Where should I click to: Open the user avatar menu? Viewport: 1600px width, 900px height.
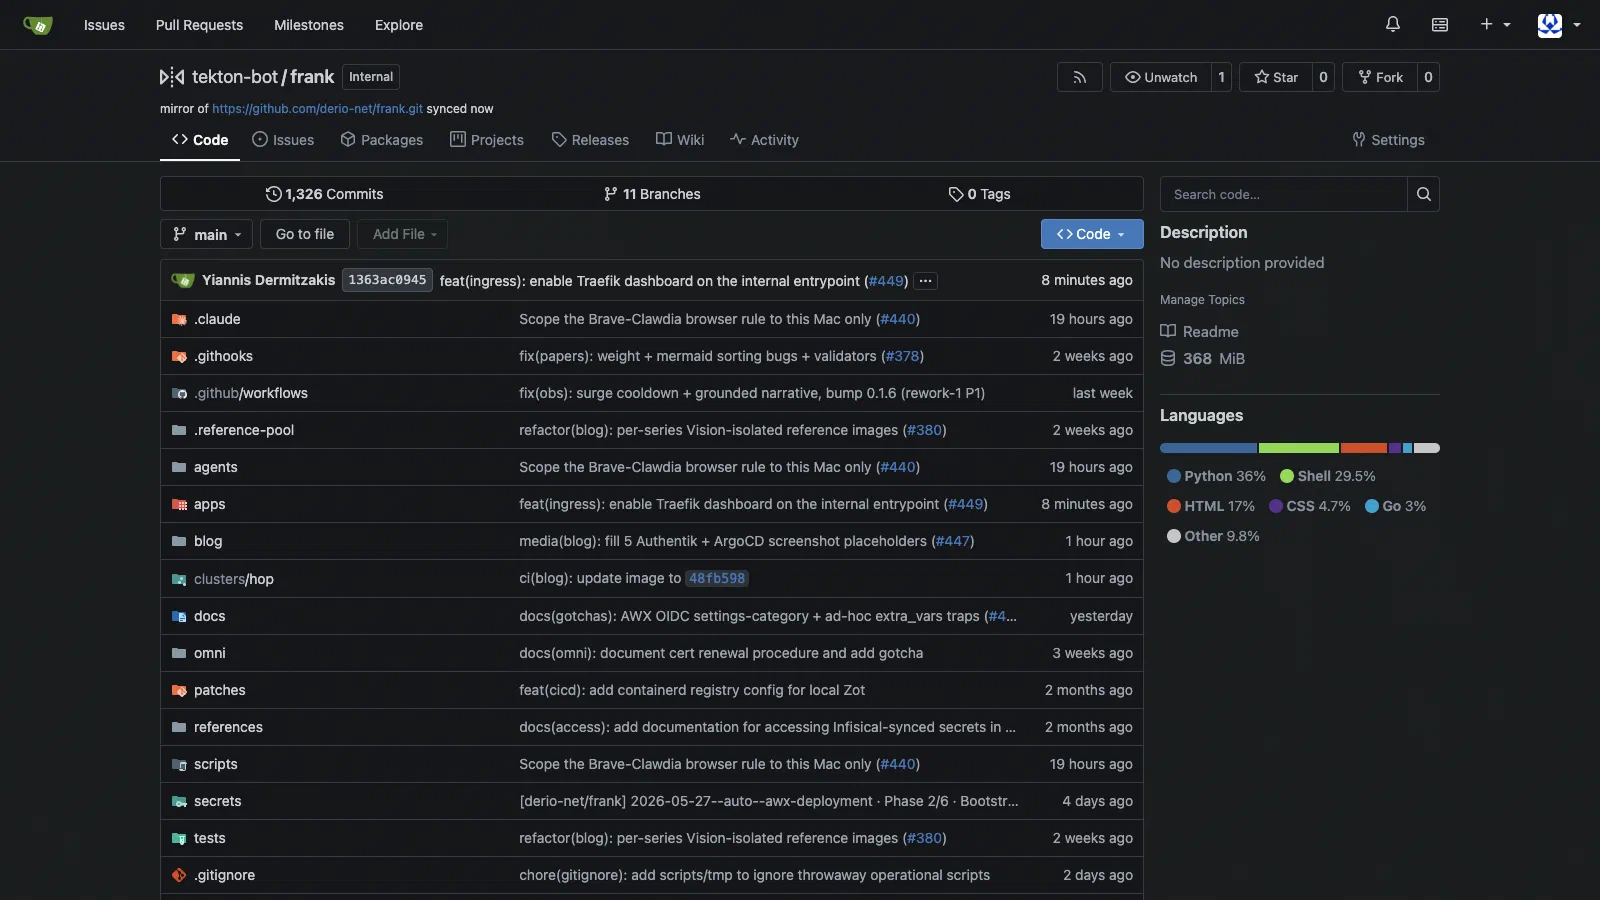pyautogui.click(x=1559, y=25)
